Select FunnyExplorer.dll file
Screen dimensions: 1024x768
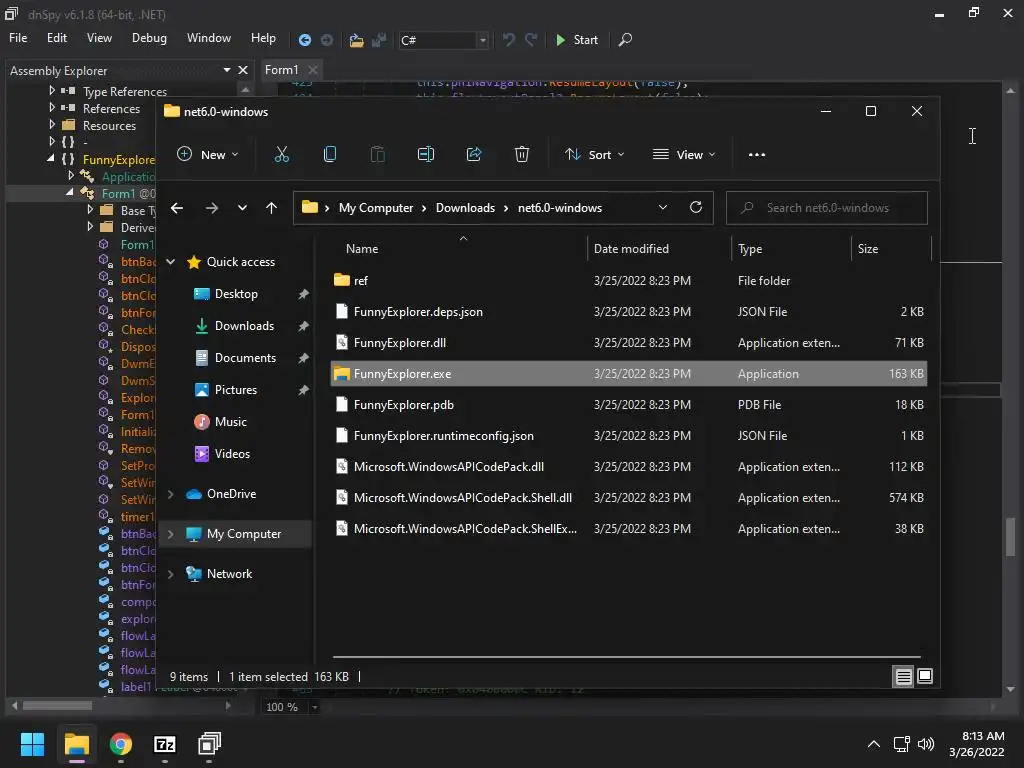click(x=628, y=342)
